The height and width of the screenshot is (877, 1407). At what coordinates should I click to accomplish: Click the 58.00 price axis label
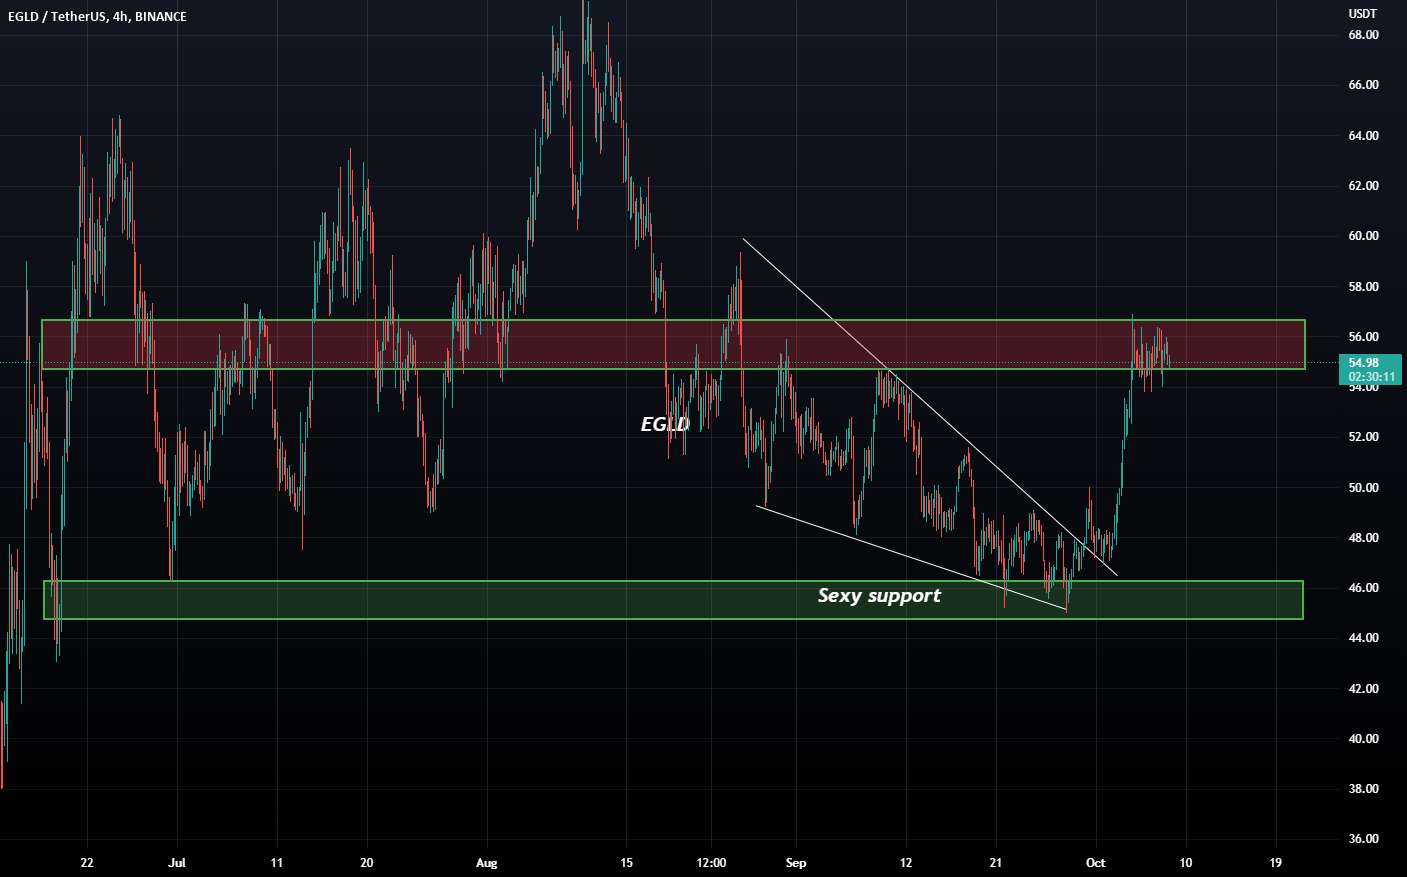point(1363,287)
